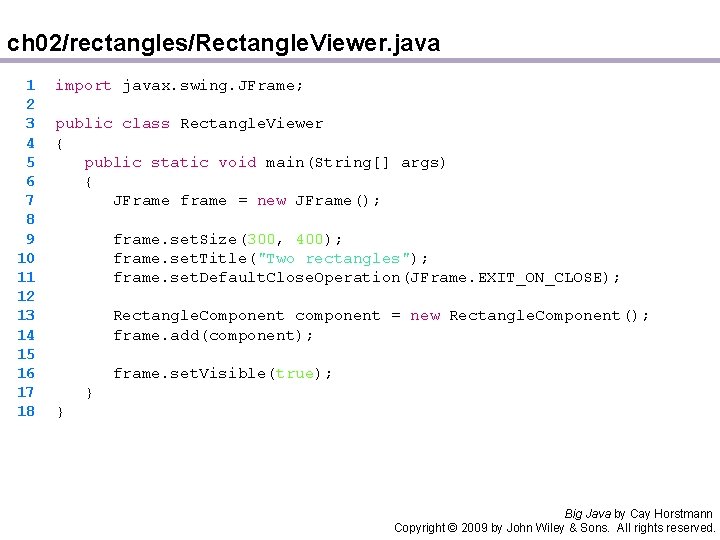The height and width of the screenshot is (540, 720).
Task: Click the "public class RectangleViewer" line
Action: pos(189,124)
